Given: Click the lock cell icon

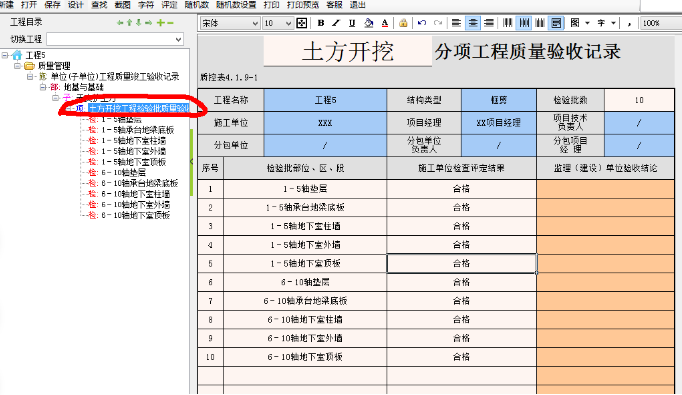Looking at the screenshot, I should [x=403, y=23].
